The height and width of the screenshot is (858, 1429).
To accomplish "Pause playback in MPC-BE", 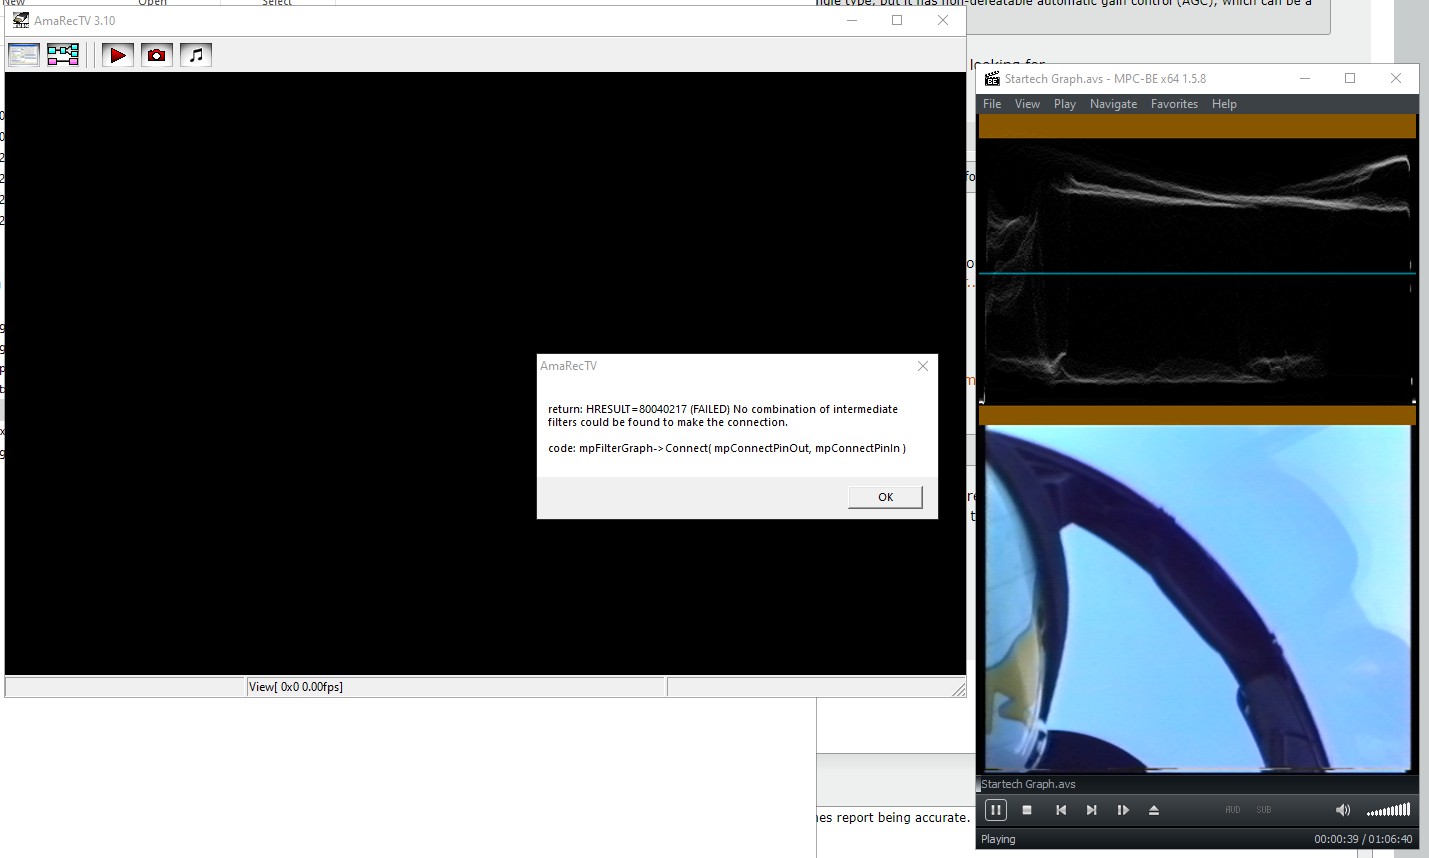I will (x=996, y=810).
